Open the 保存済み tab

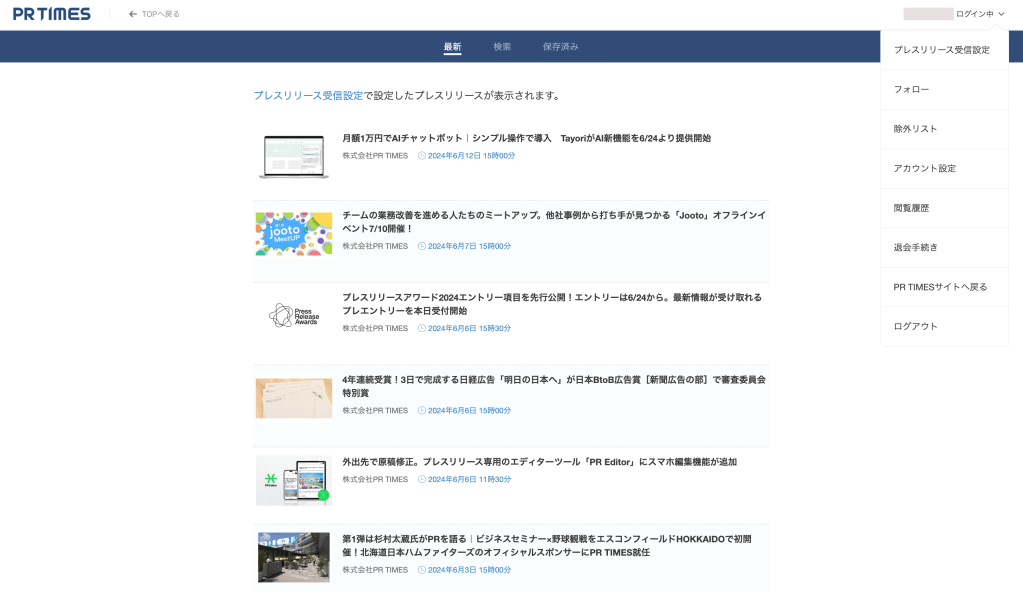[x=560, y=47]
